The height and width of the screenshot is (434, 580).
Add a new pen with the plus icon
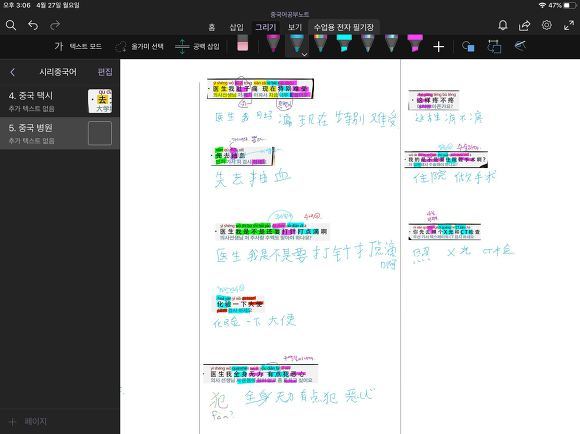(x=438, y=47)
